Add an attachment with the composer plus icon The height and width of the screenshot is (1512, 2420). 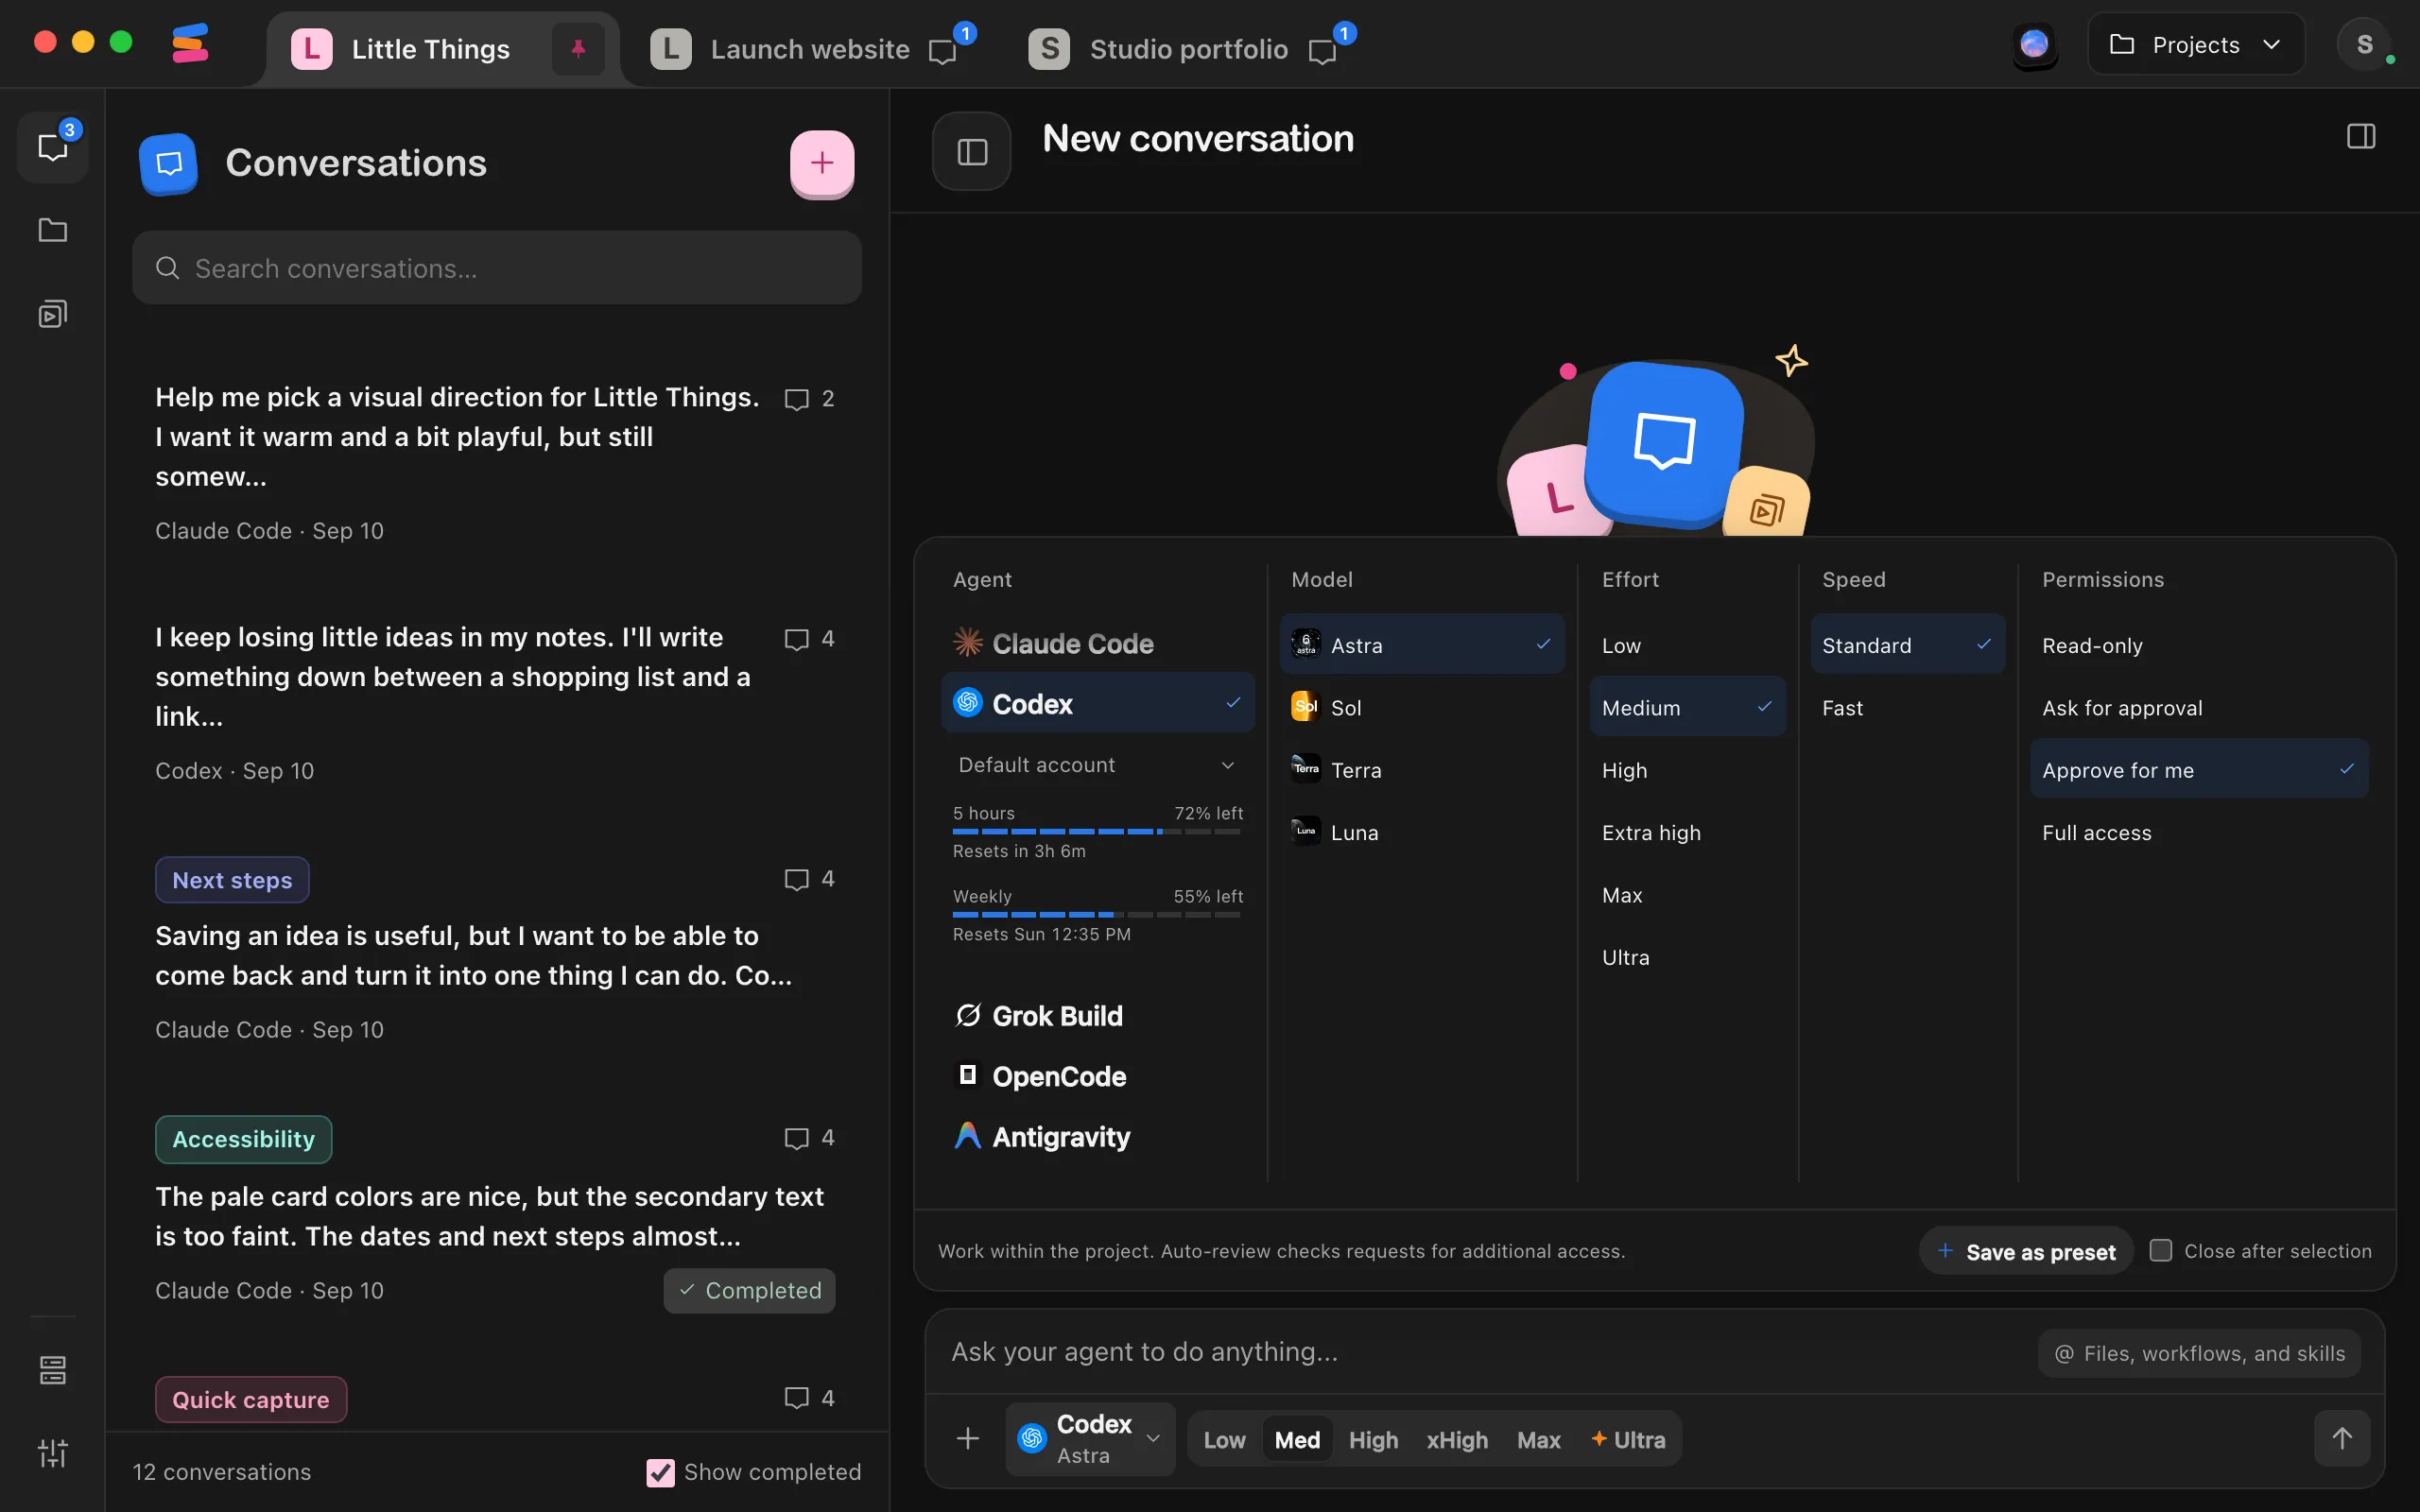click(968, 1439)
